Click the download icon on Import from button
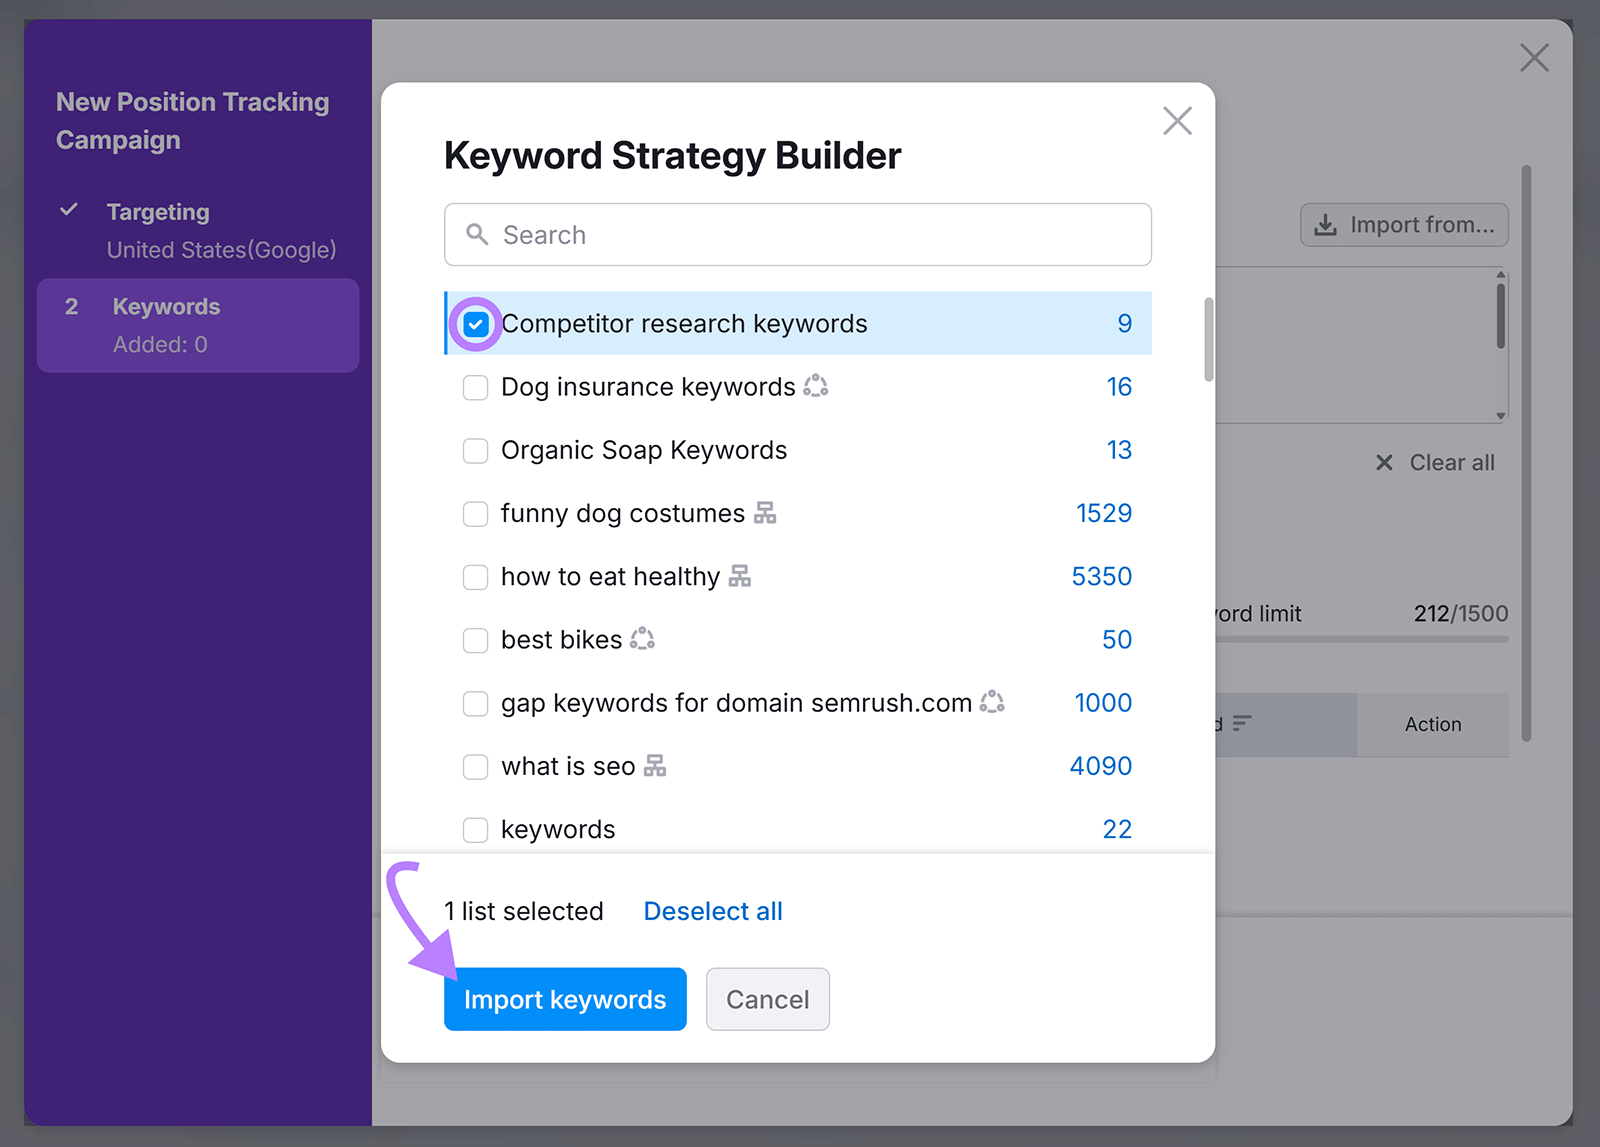The height and width of the screenshot is (1147, 1600). coord(1325,225)
